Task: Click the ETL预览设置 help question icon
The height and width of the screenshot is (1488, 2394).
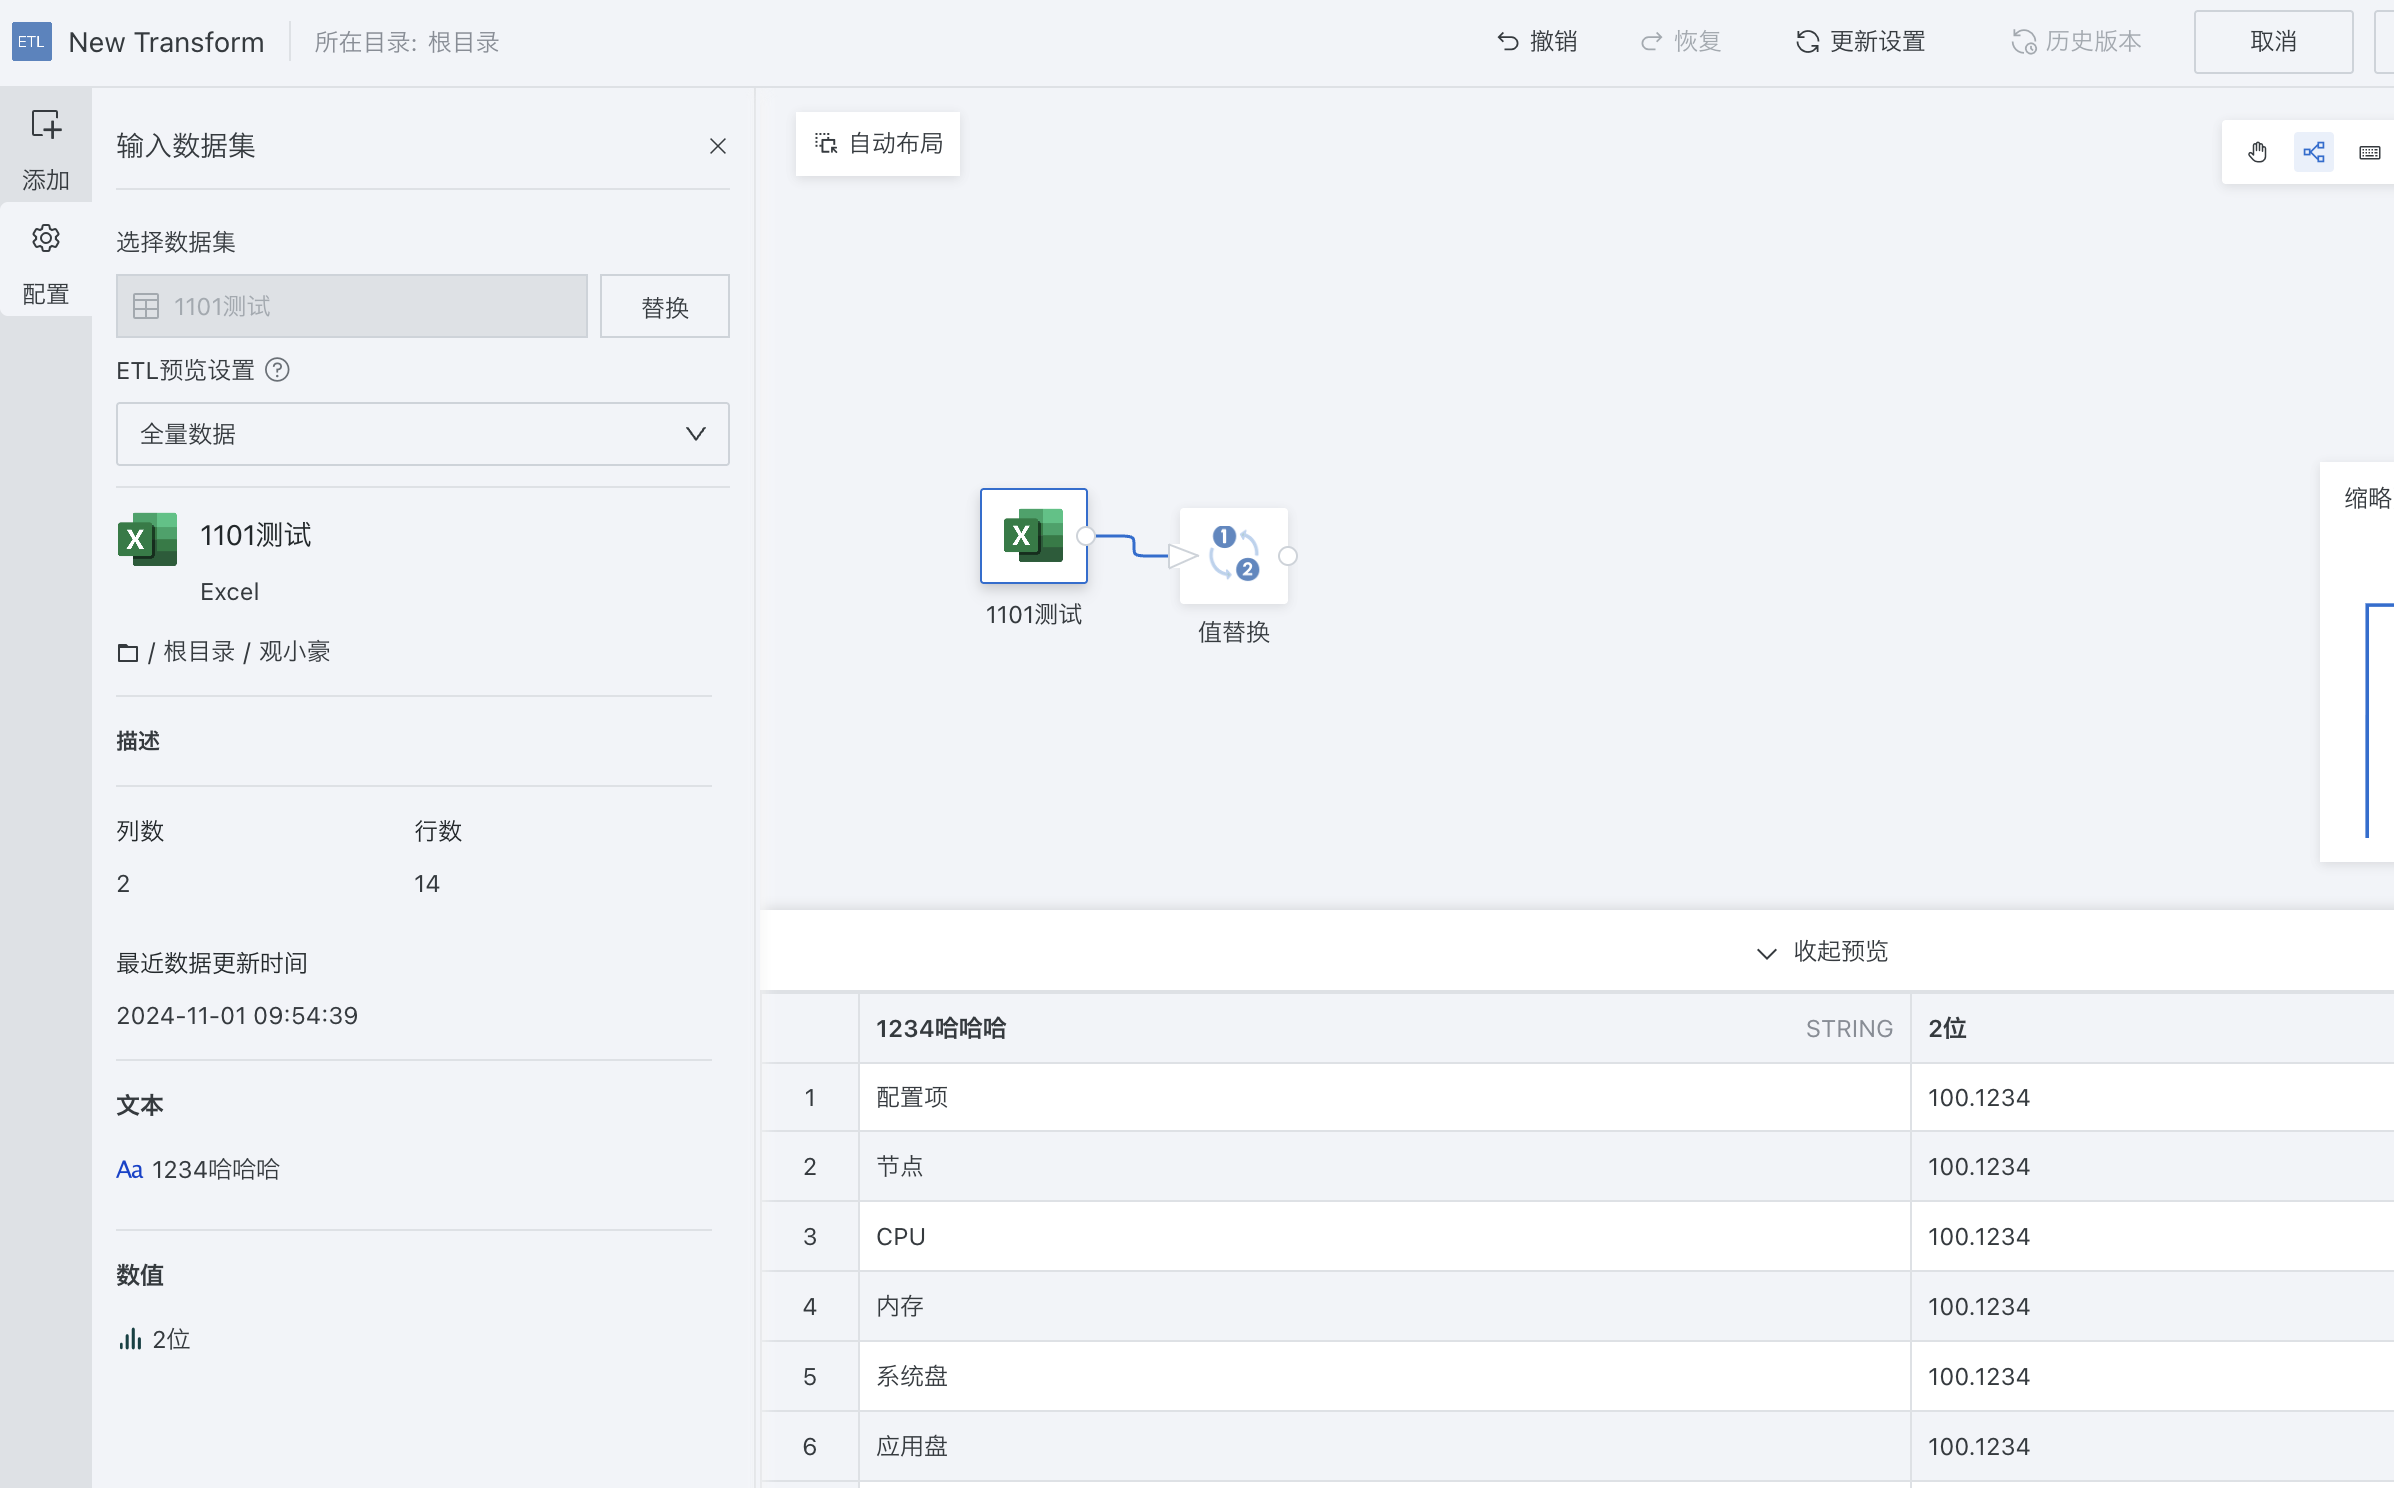Action: pos(277,370)
